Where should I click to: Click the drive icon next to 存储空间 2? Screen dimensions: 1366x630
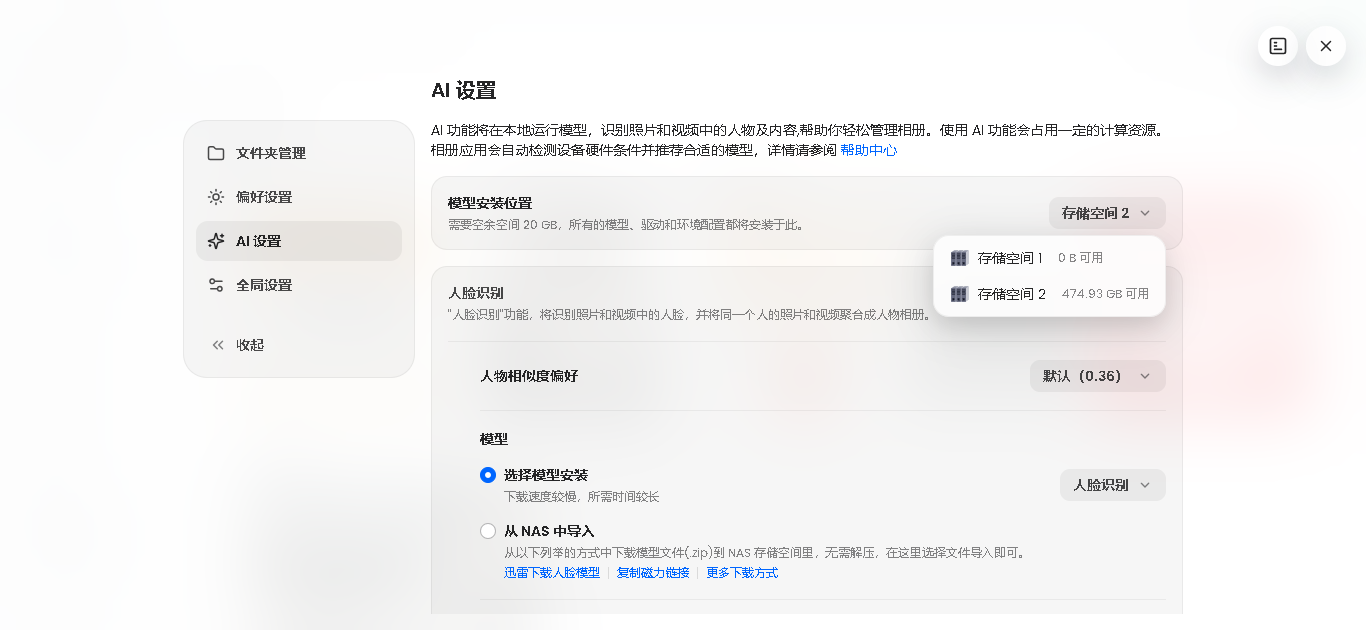click(x=959, y=294)
